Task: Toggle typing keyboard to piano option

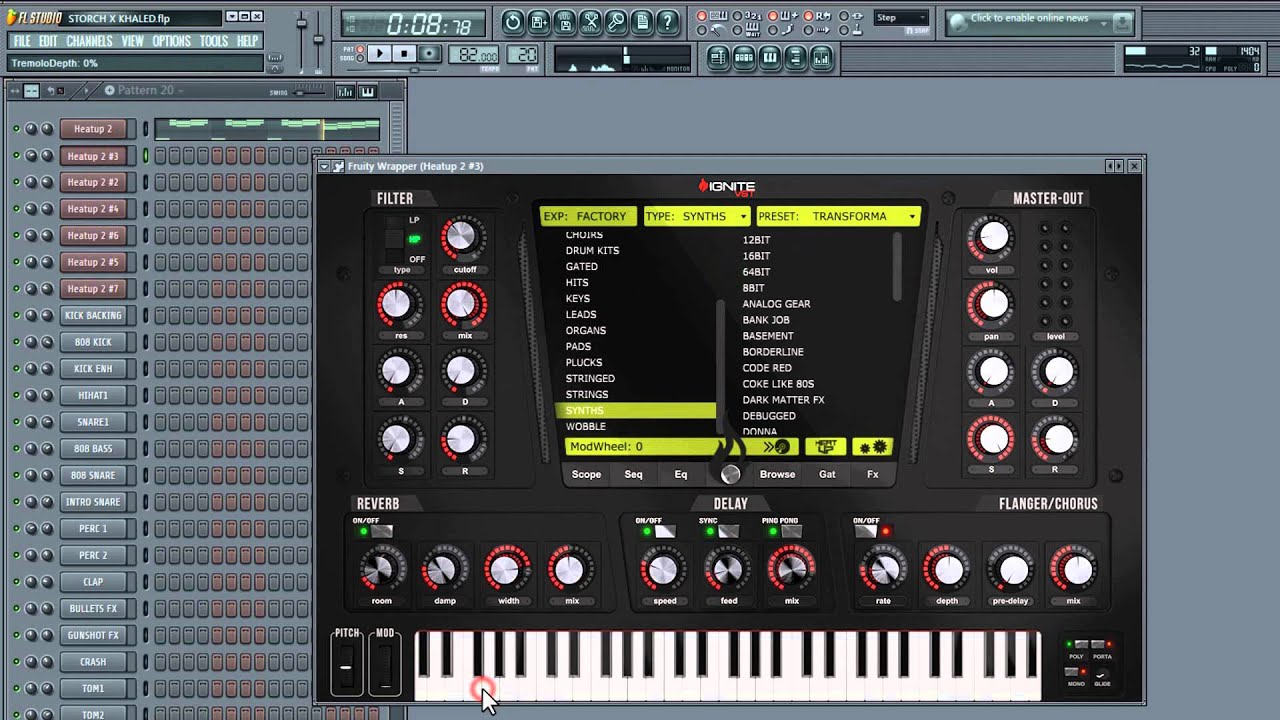Action: [701, 16]
